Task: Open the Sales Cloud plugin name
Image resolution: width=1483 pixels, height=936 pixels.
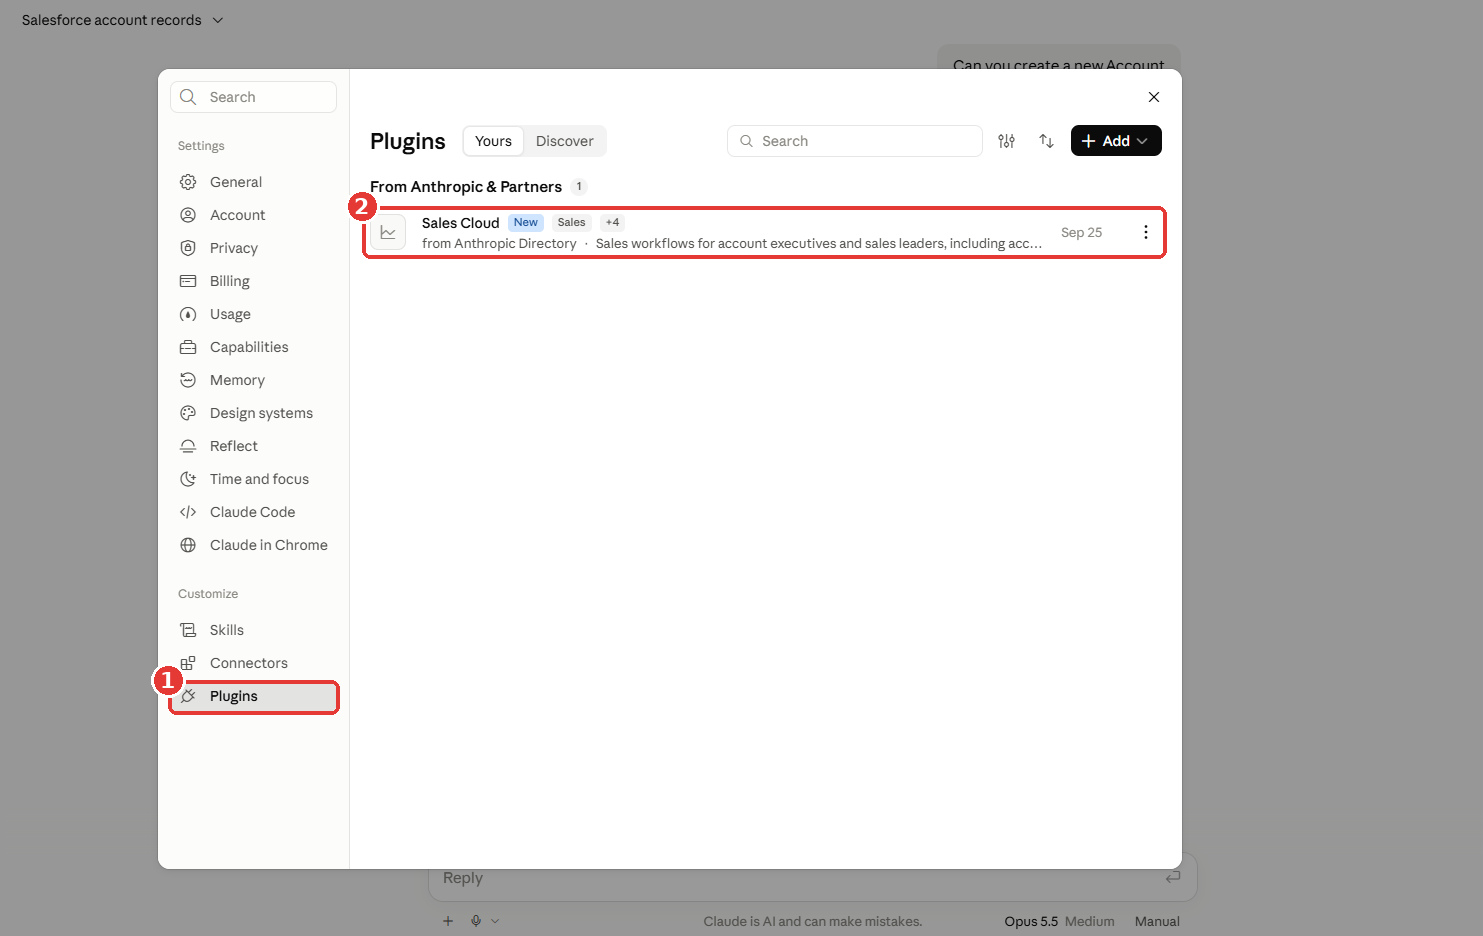Action: [x=460, y=223]
